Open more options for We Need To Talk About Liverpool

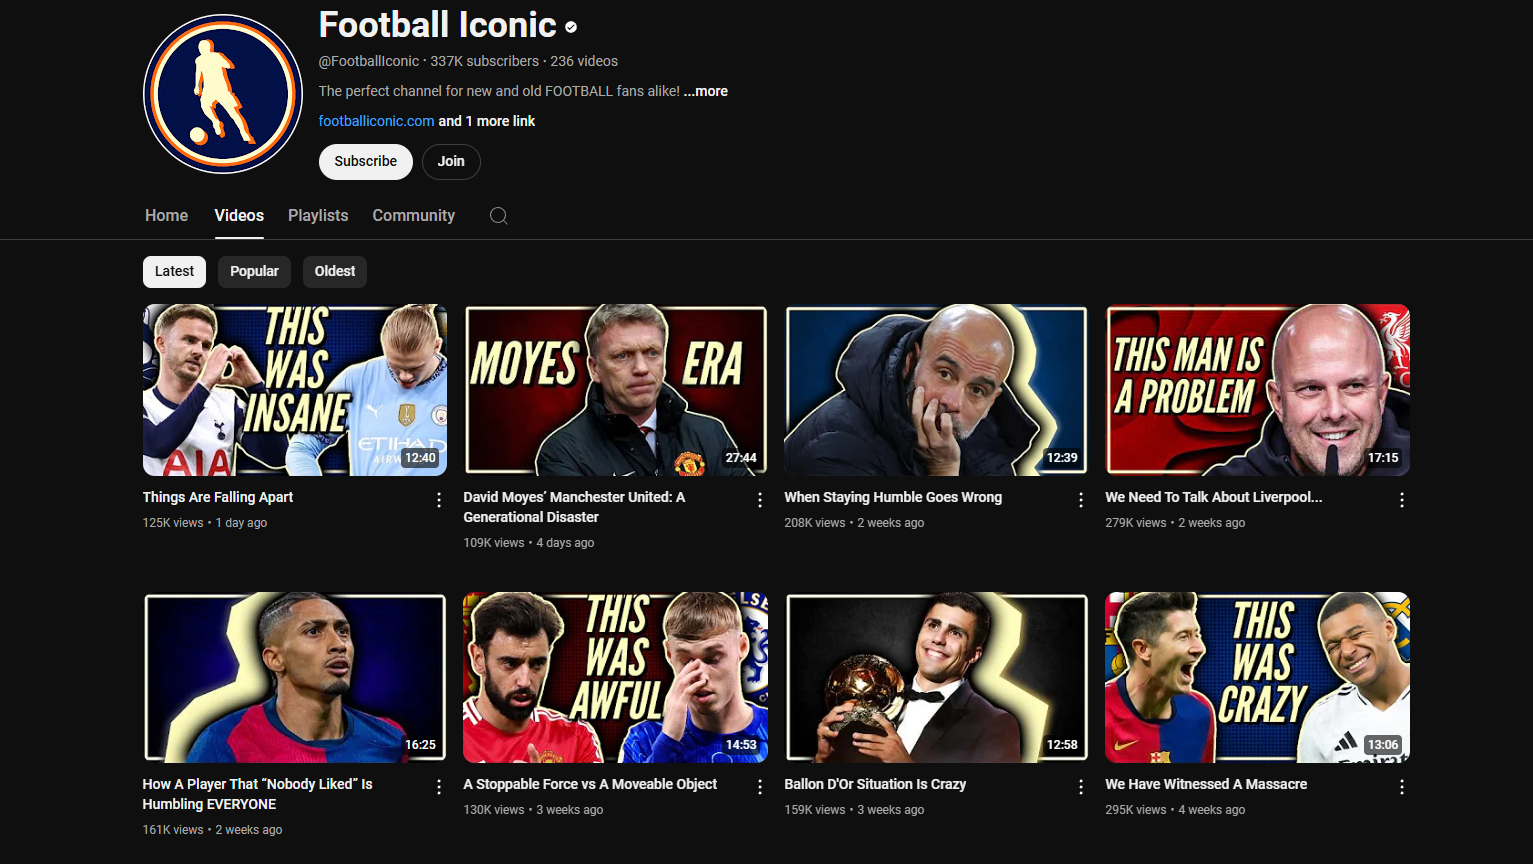[x=1402, y=500]
